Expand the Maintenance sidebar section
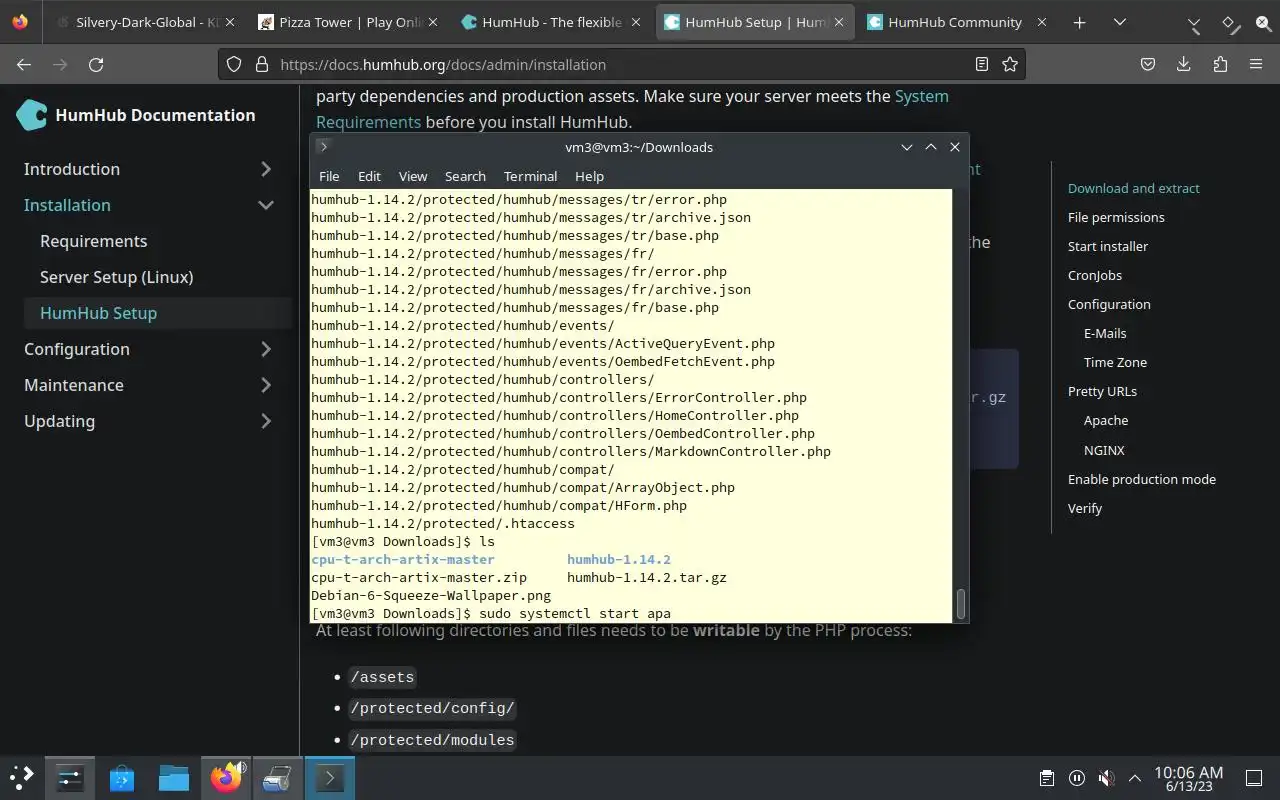This screenshot has width=1280, height=800. point(266,385)
